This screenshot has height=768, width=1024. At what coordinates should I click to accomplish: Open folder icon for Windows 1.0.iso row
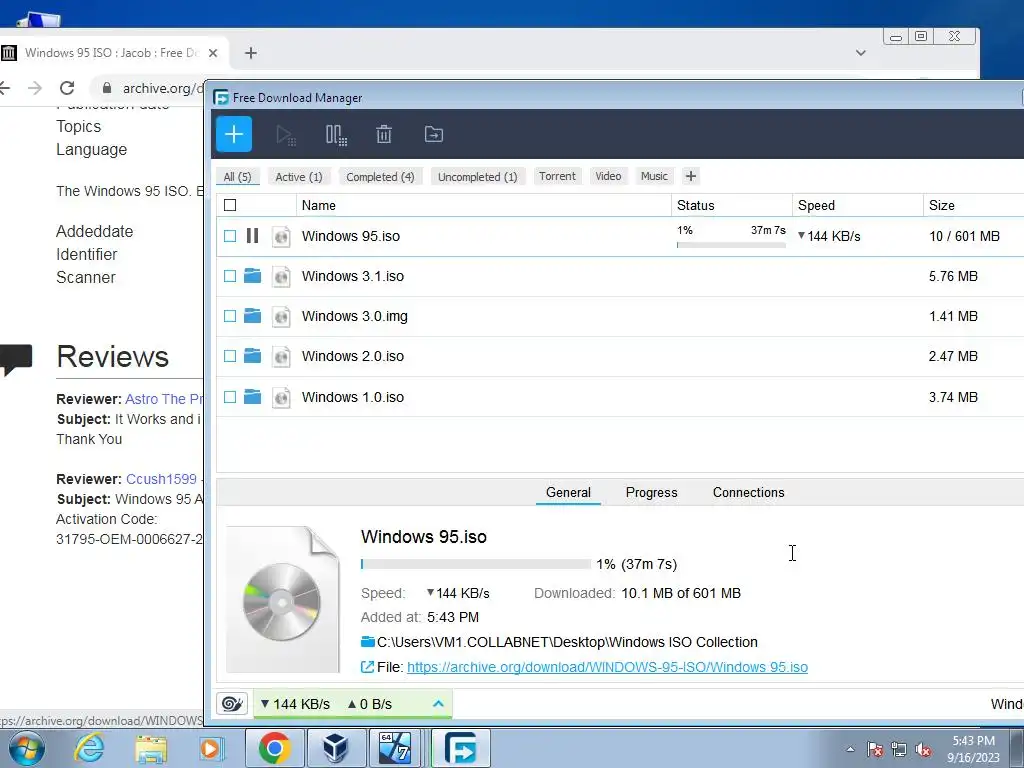coord(253,397)
